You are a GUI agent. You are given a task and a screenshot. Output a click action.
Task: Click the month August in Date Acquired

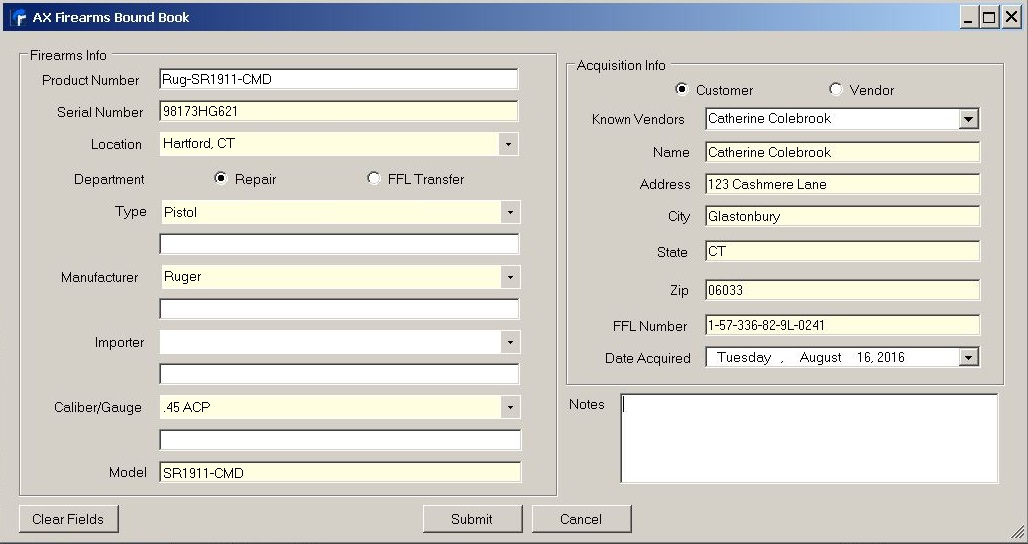click(820, 357)
